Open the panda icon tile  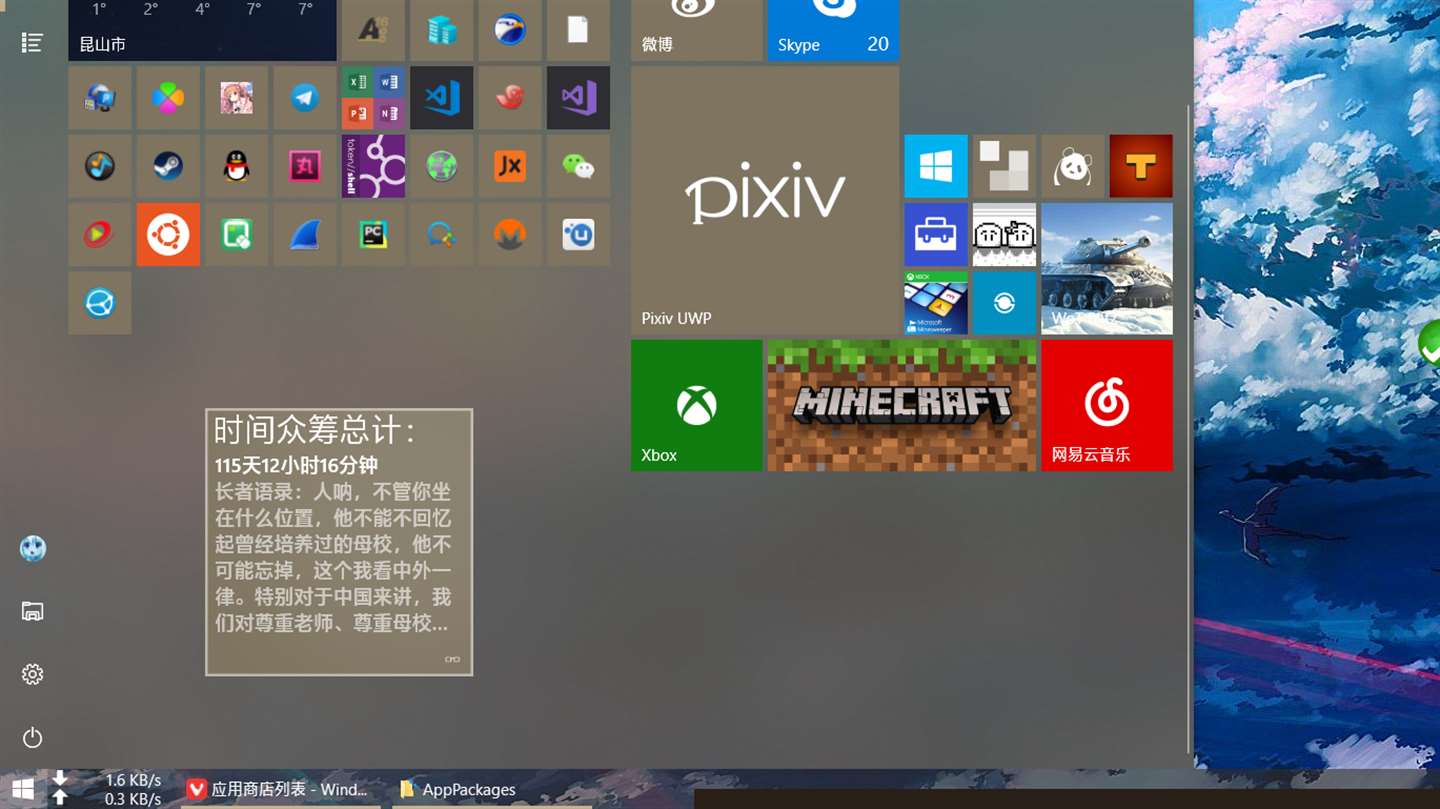1073,166
